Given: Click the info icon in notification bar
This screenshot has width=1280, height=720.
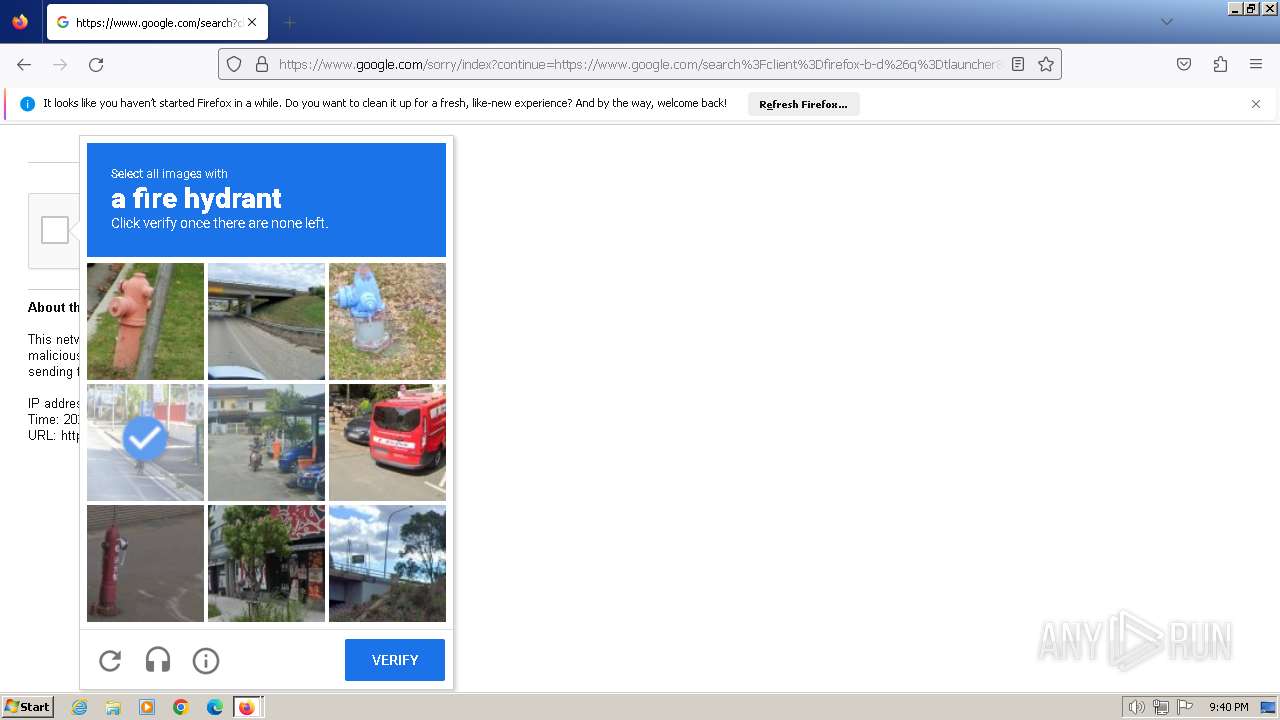Looking at the screenshot, I should (x=27, y=104).
